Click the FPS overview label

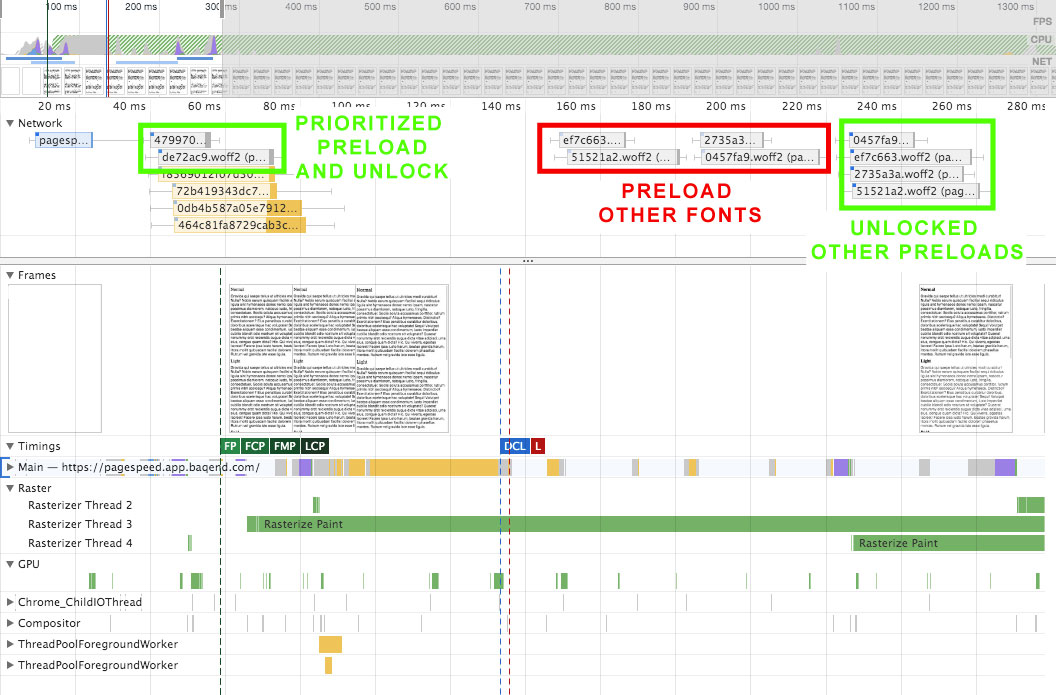click(1042, 22)
